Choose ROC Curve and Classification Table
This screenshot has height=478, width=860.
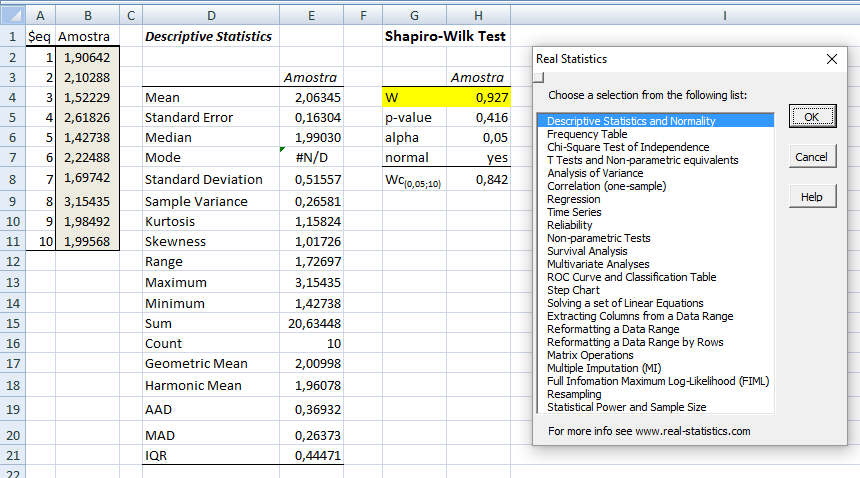tap(655, 277)
